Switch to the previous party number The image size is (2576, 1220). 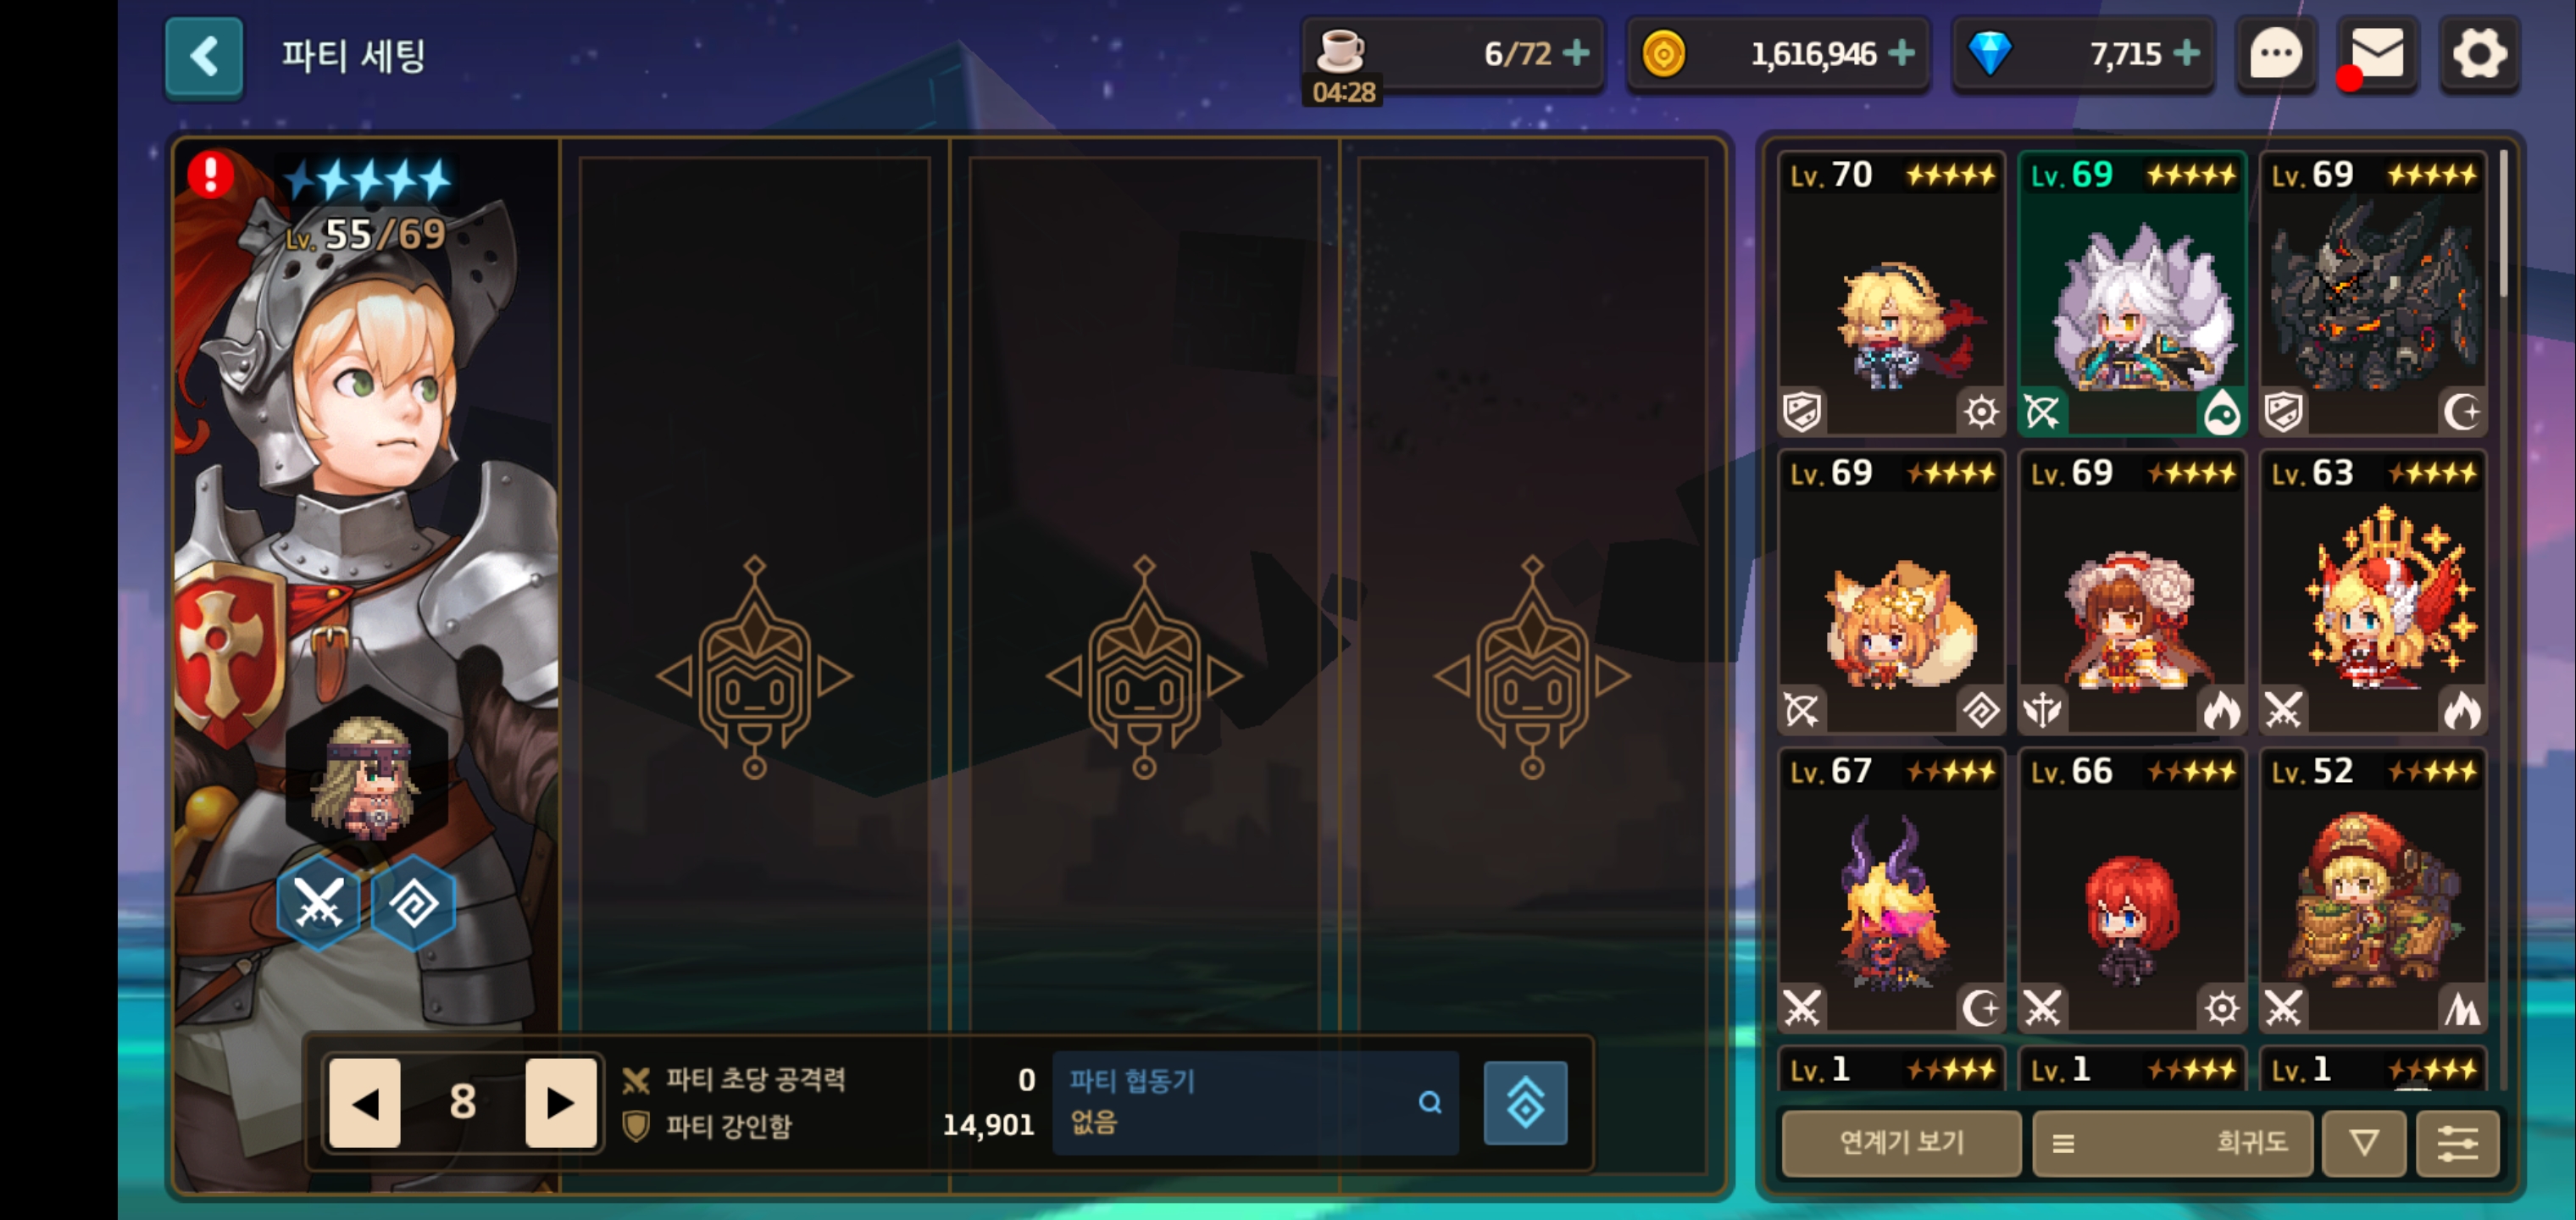365,1103
